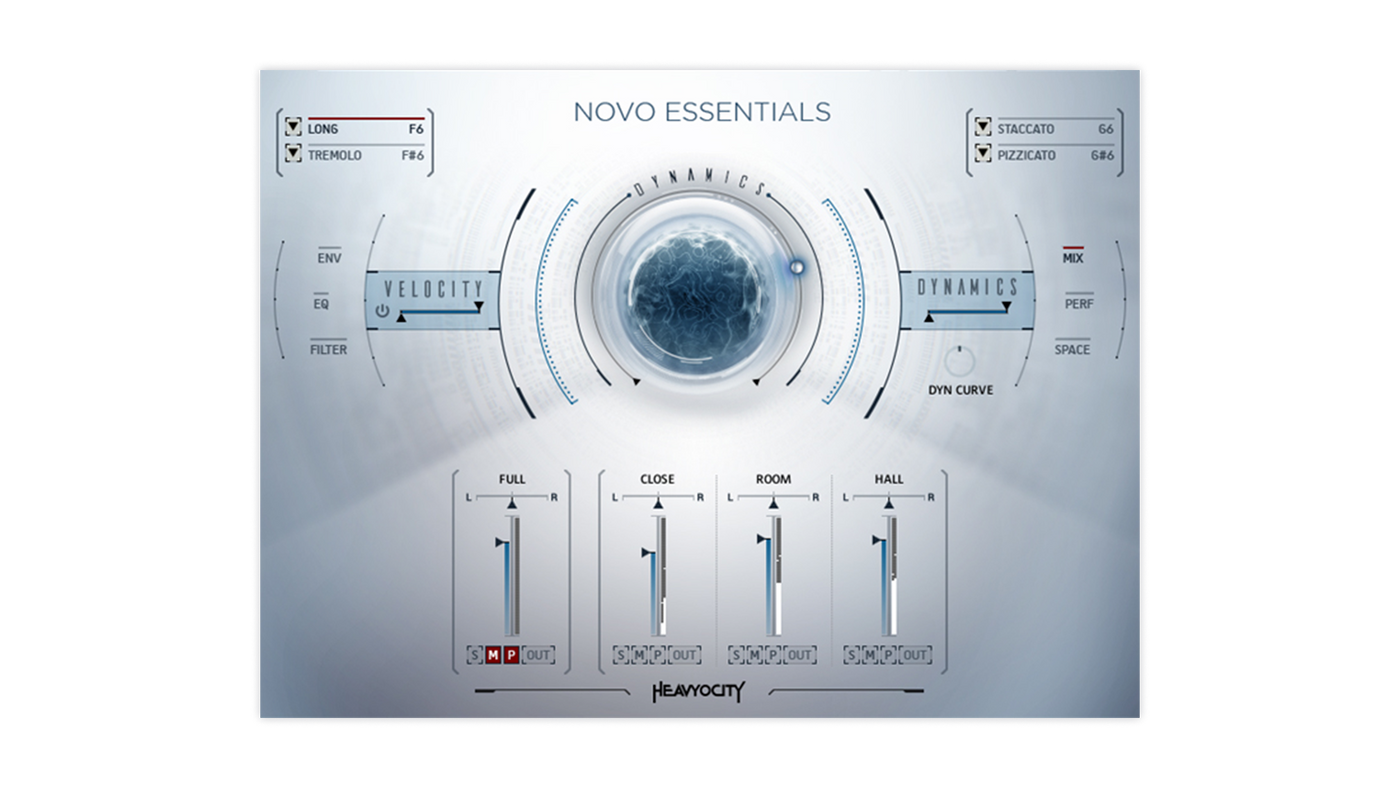This screenshot has height=788, width=1400.
Task: Open the TREMOLO articulation dropdown arrow
Action: pos(293,153)
